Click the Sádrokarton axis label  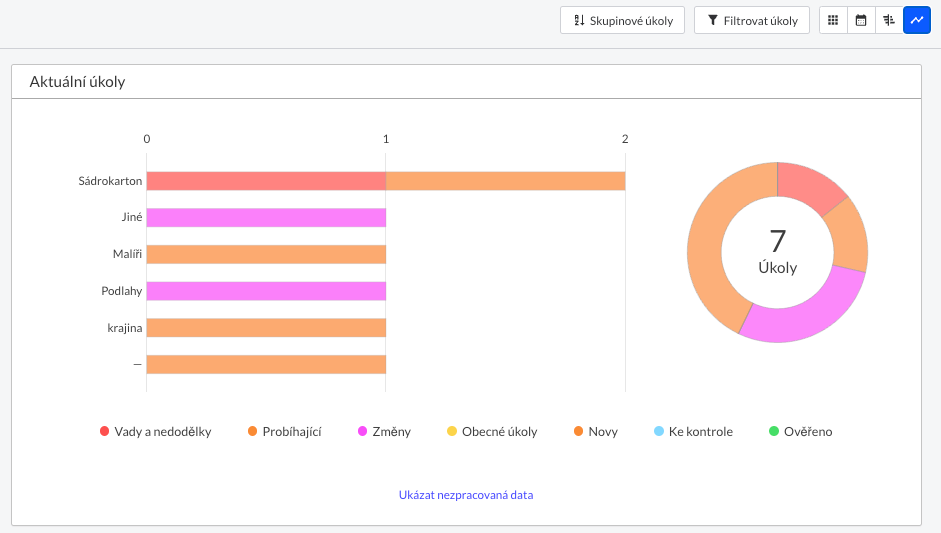(110, 181)
